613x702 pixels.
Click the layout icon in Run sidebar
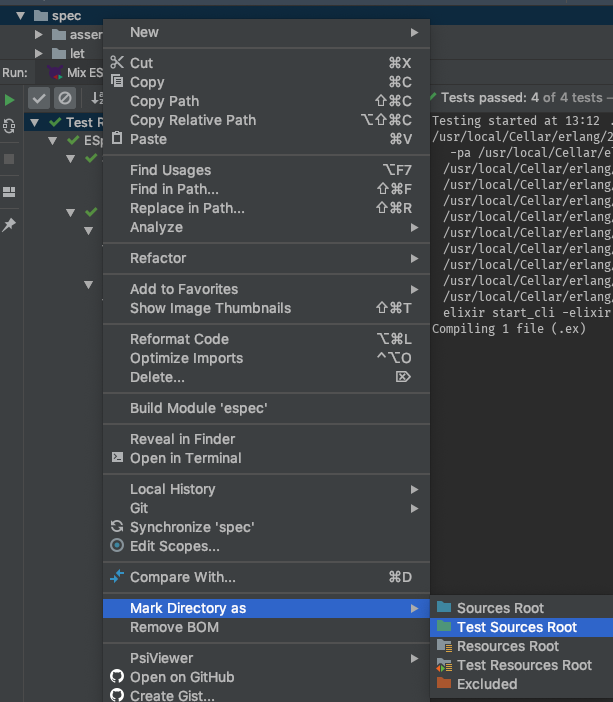pyautogui.click(x=9, y=192)
